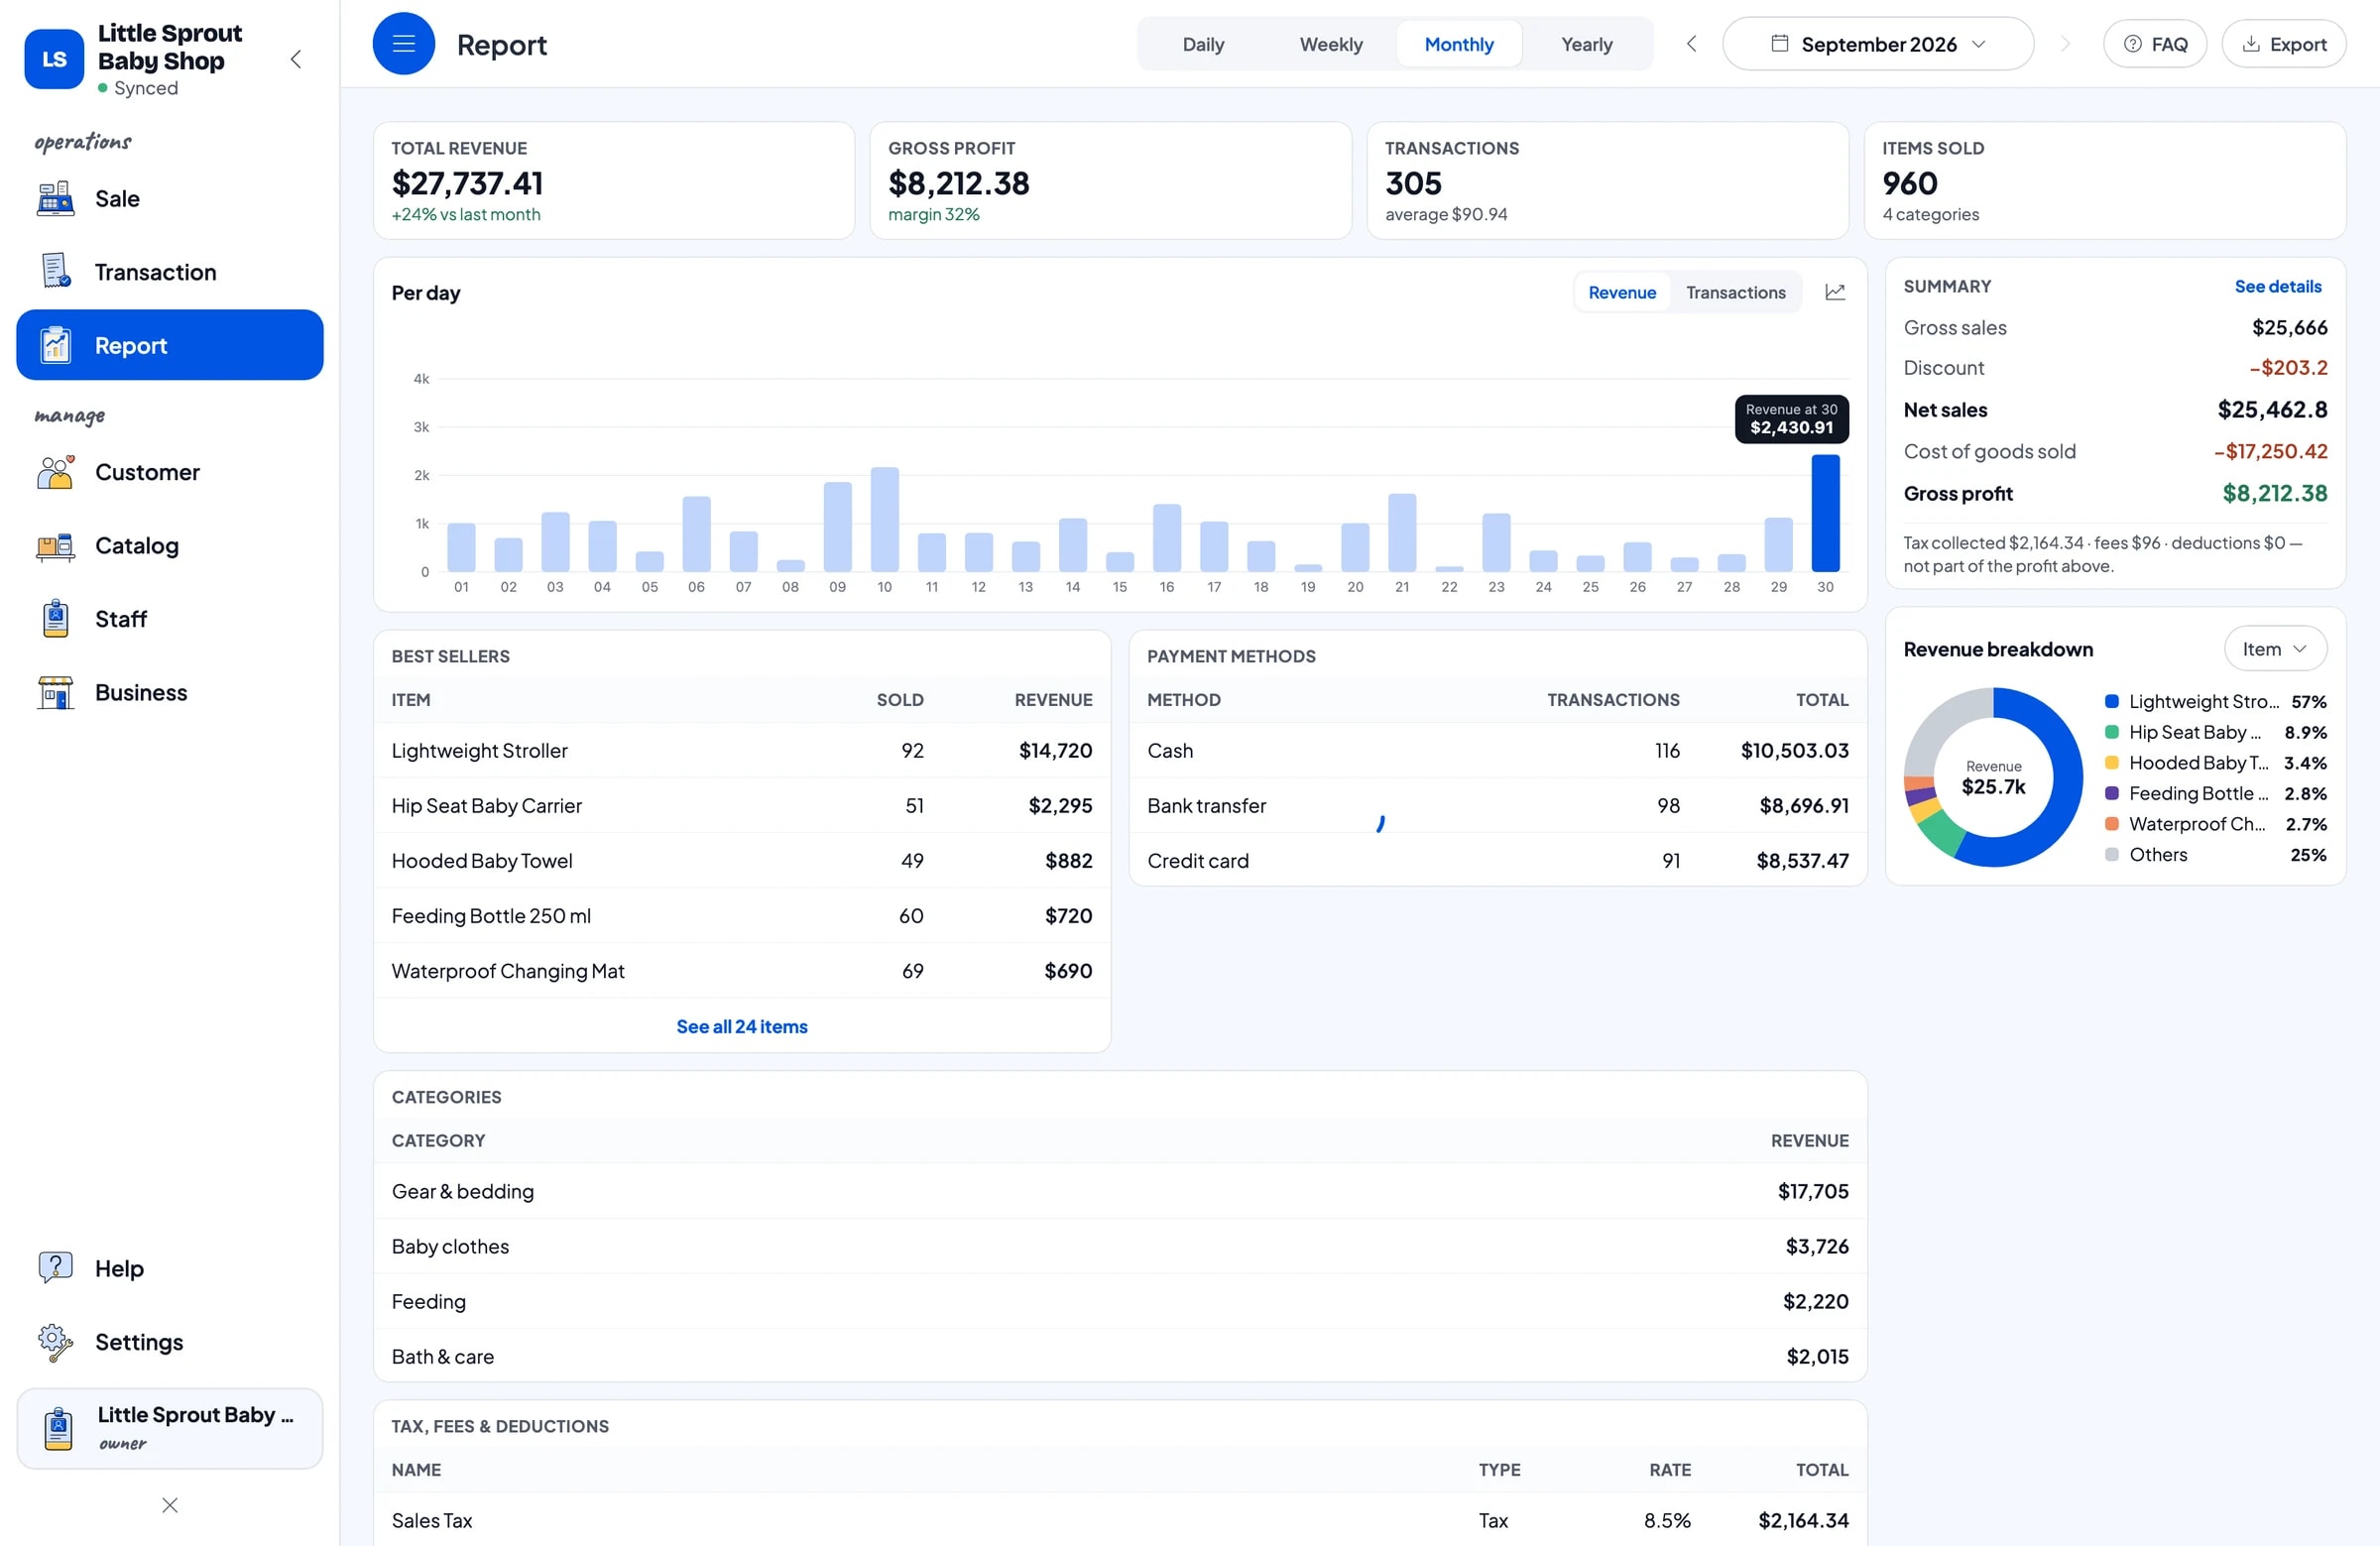Viewport: 2380px width, 1546px height.
Task: Click See all 24 items
Action: pos(742,1026)
